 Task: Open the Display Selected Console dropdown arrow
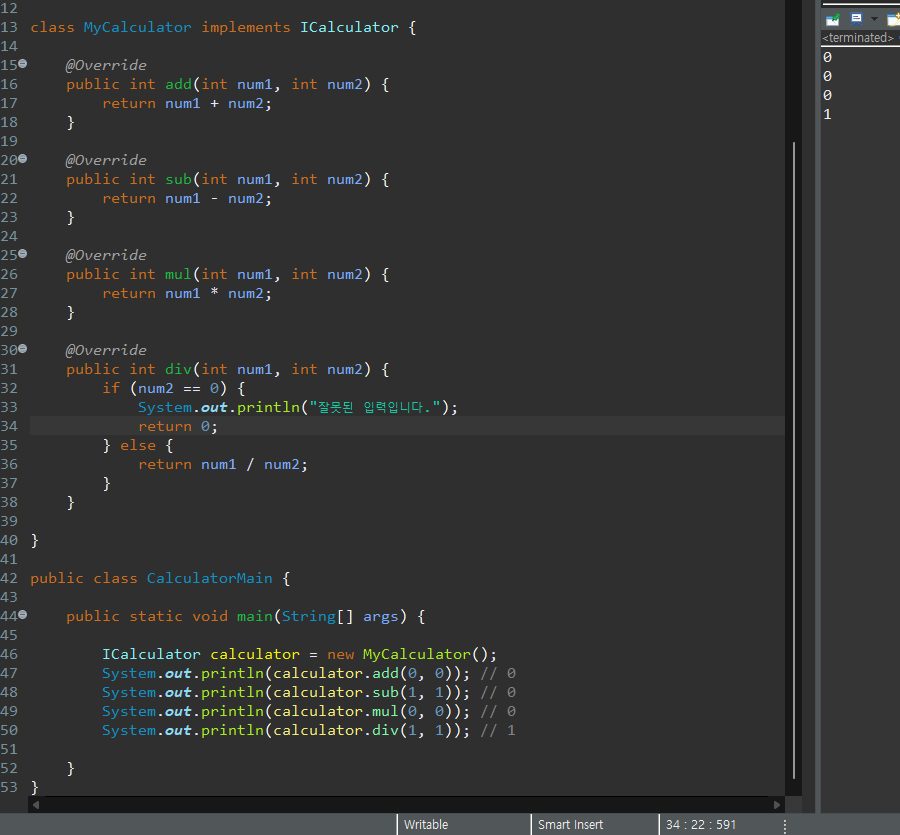874,19
